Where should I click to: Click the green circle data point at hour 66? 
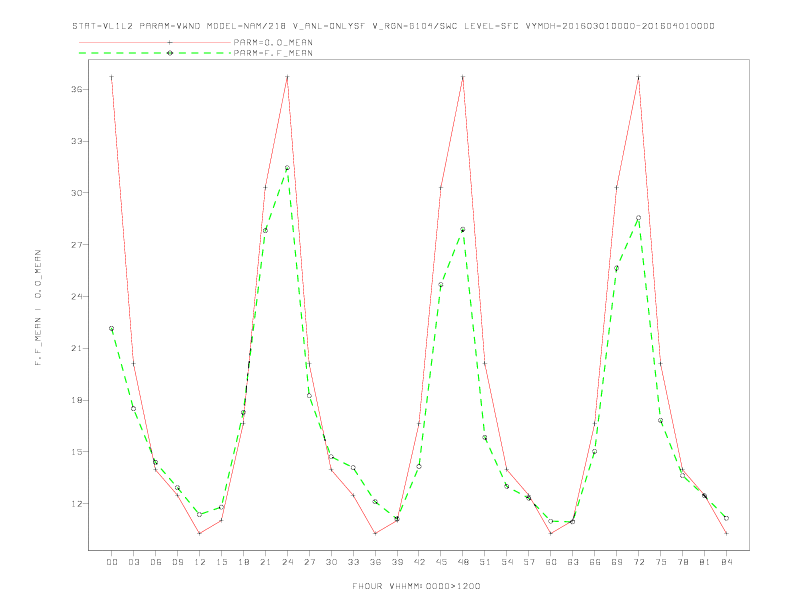[595, 451]
